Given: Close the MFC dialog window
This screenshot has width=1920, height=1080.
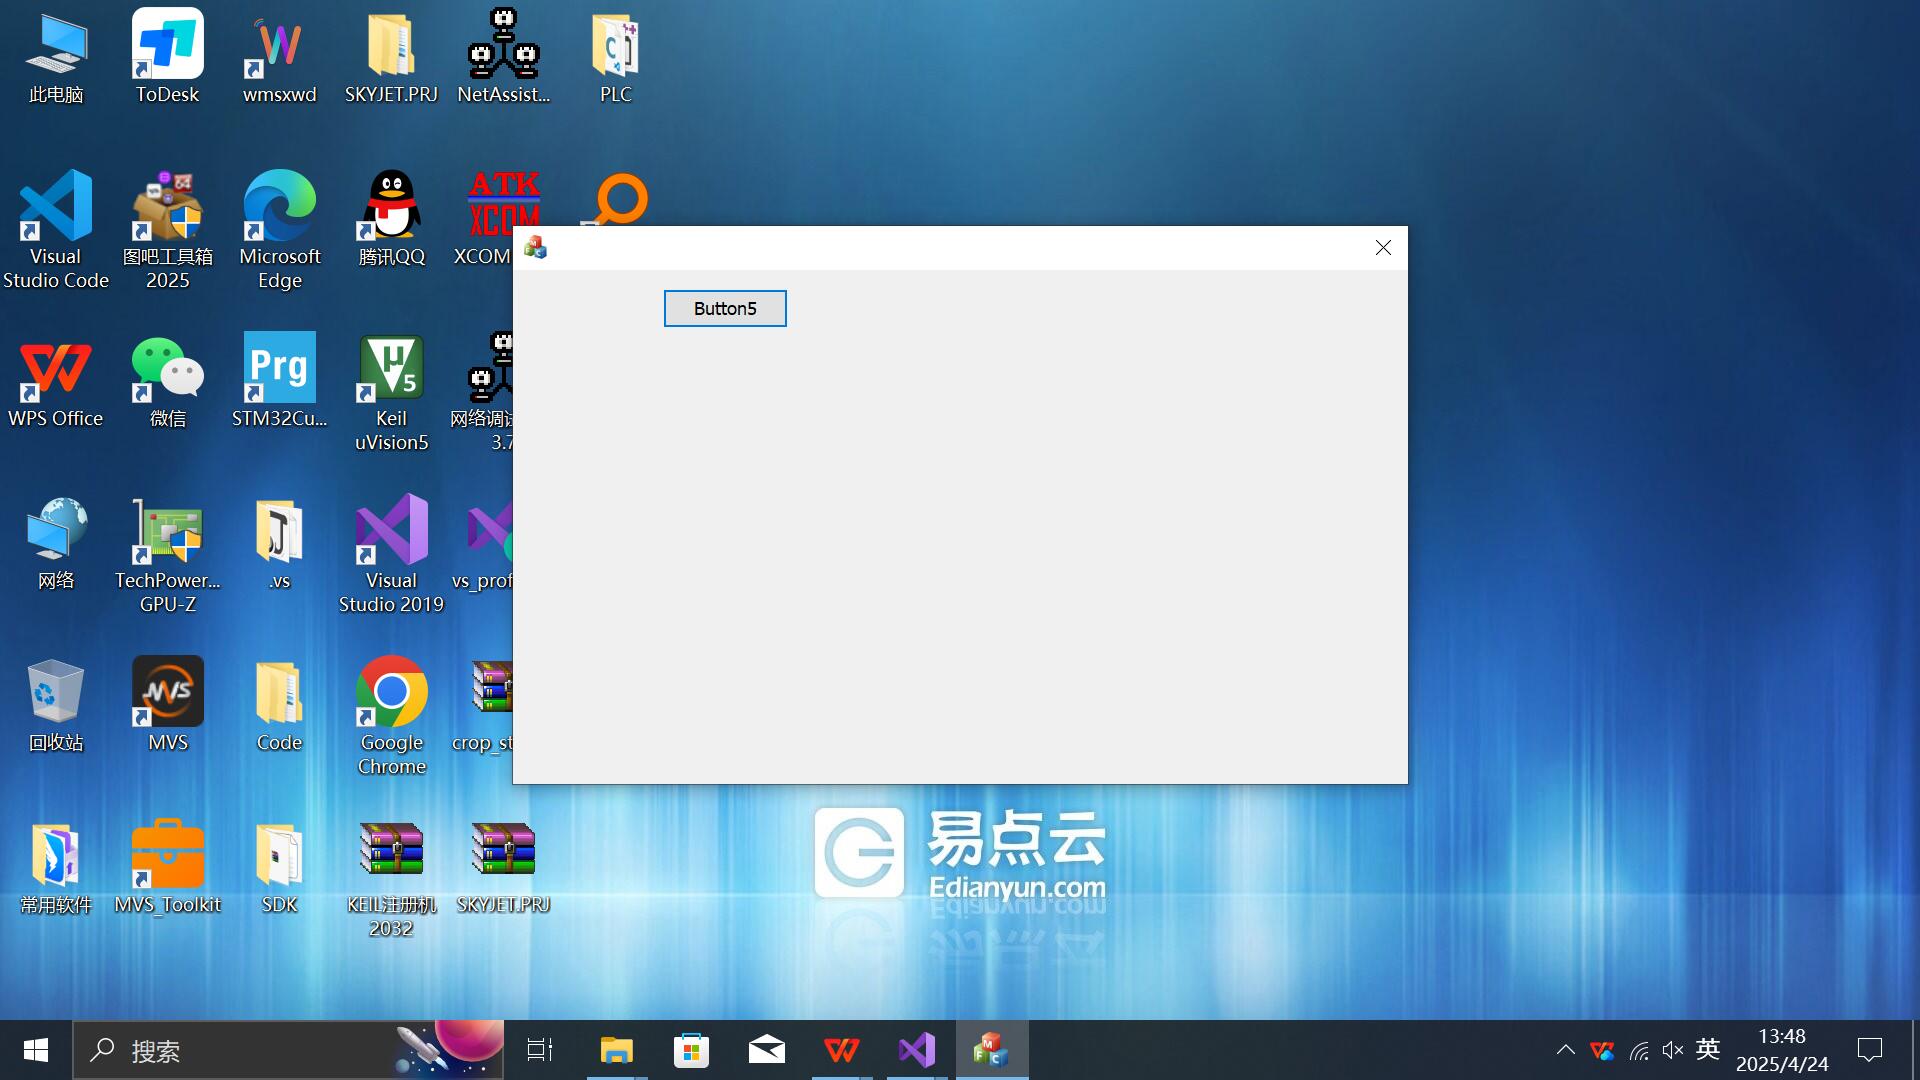Looking at the screenshot, I should 1383,248.
